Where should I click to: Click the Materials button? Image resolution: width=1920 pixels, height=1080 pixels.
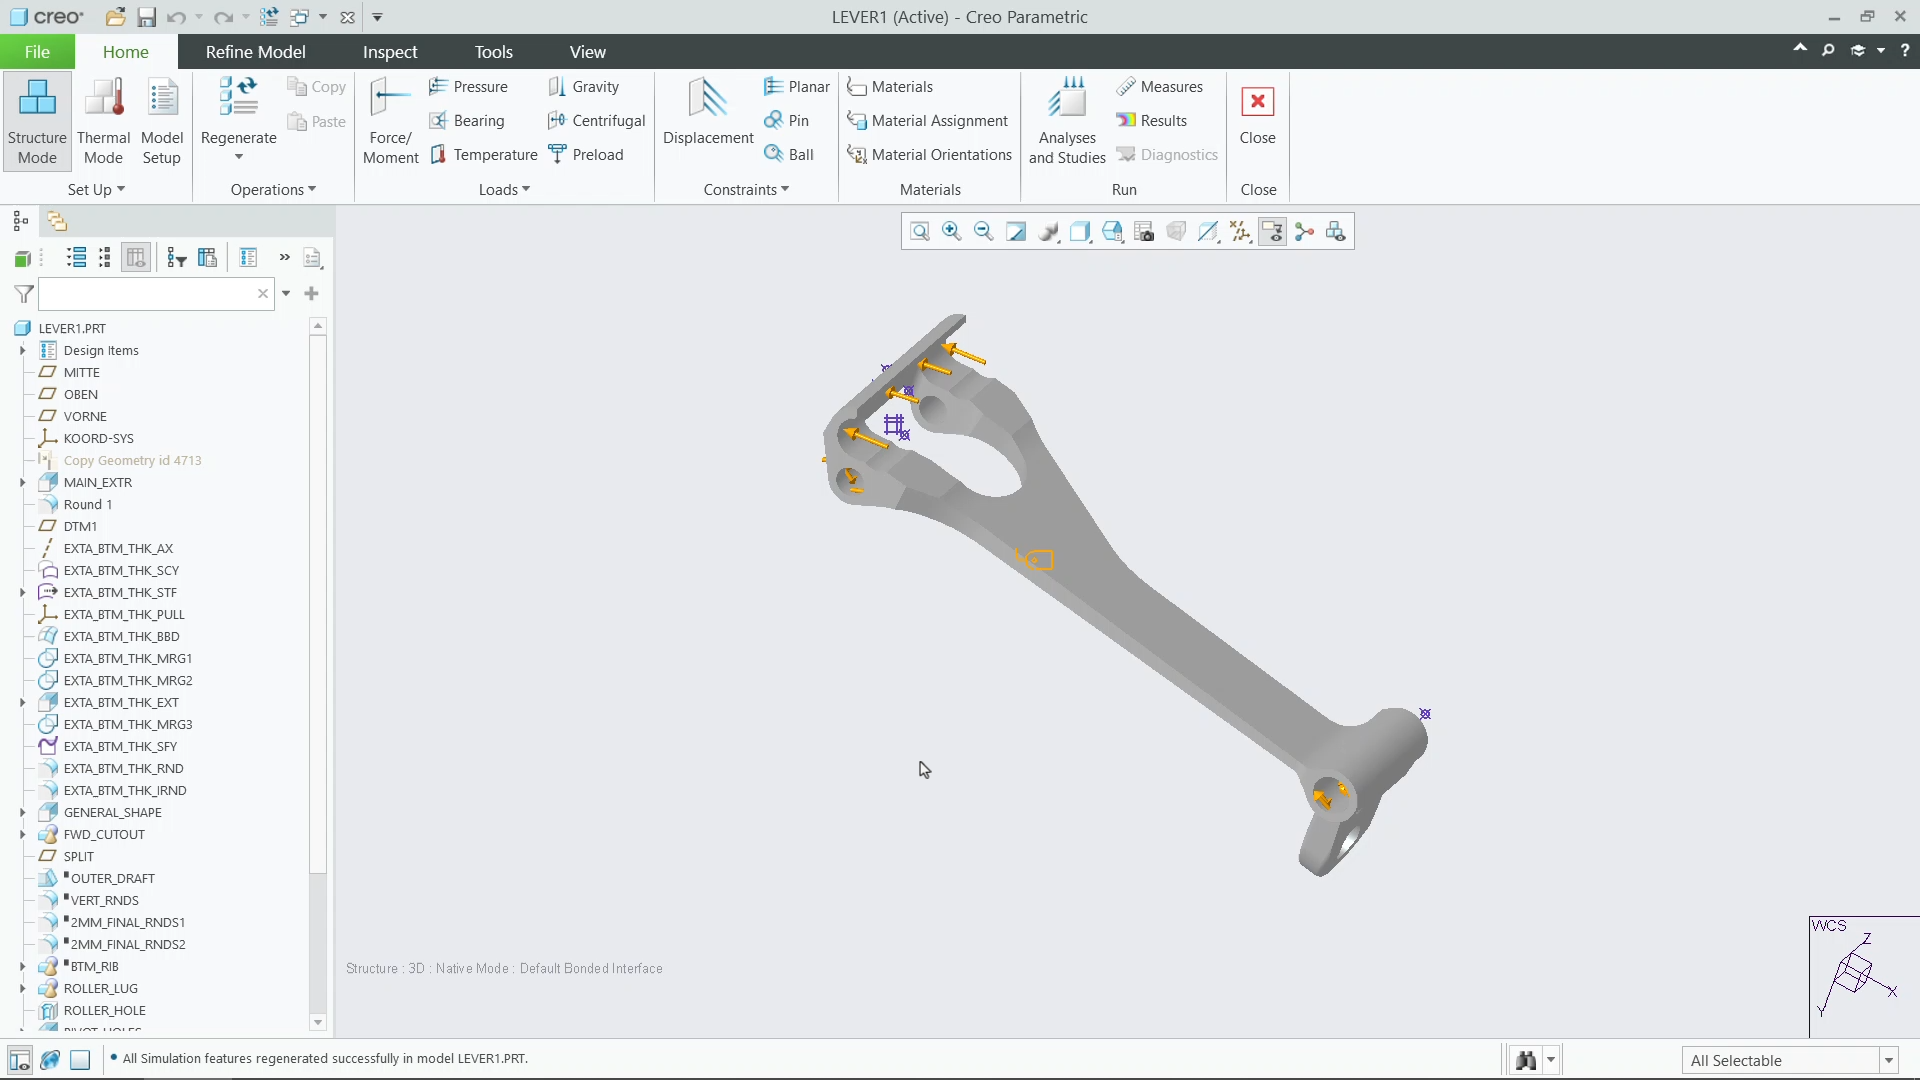click(x=890, y=87)
